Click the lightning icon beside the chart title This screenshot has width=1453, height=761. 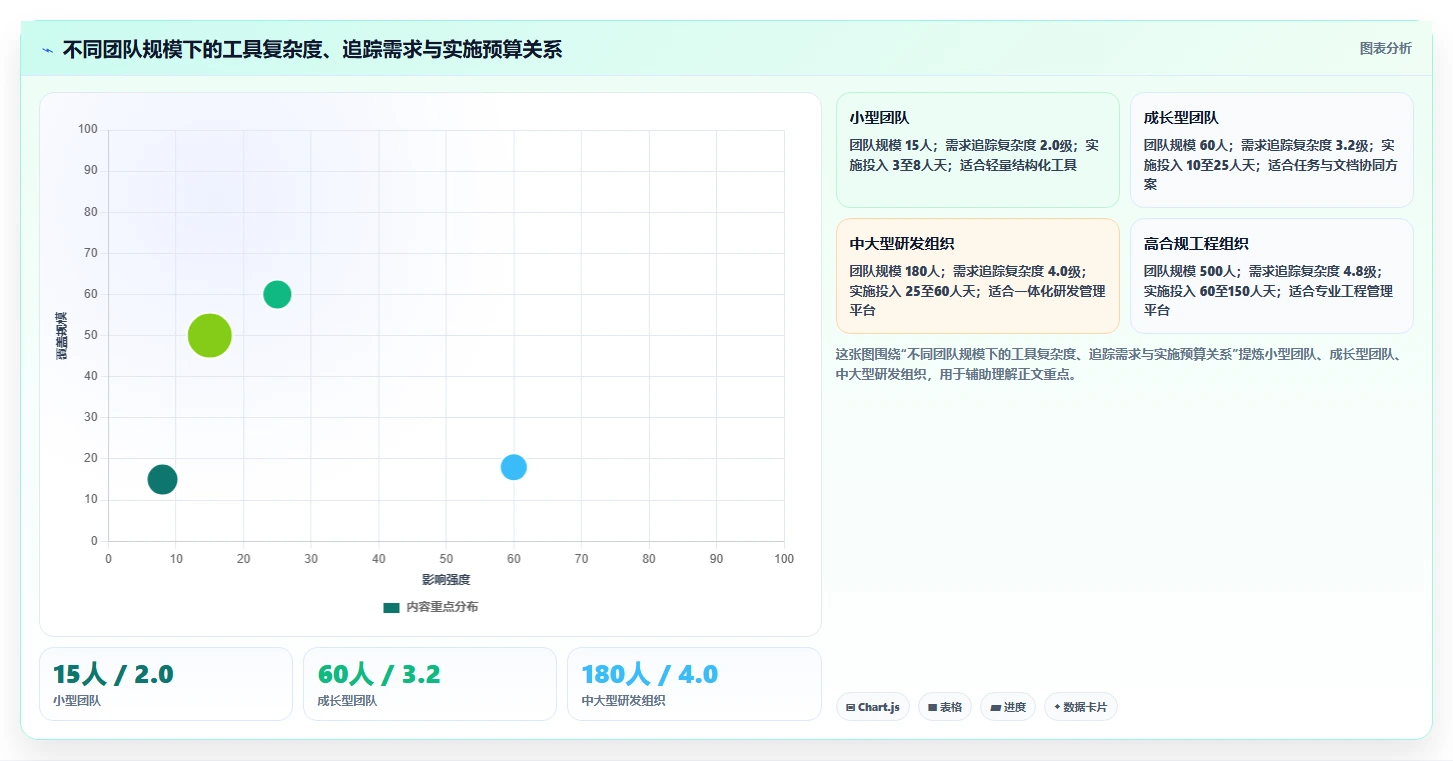pos(47,50)
